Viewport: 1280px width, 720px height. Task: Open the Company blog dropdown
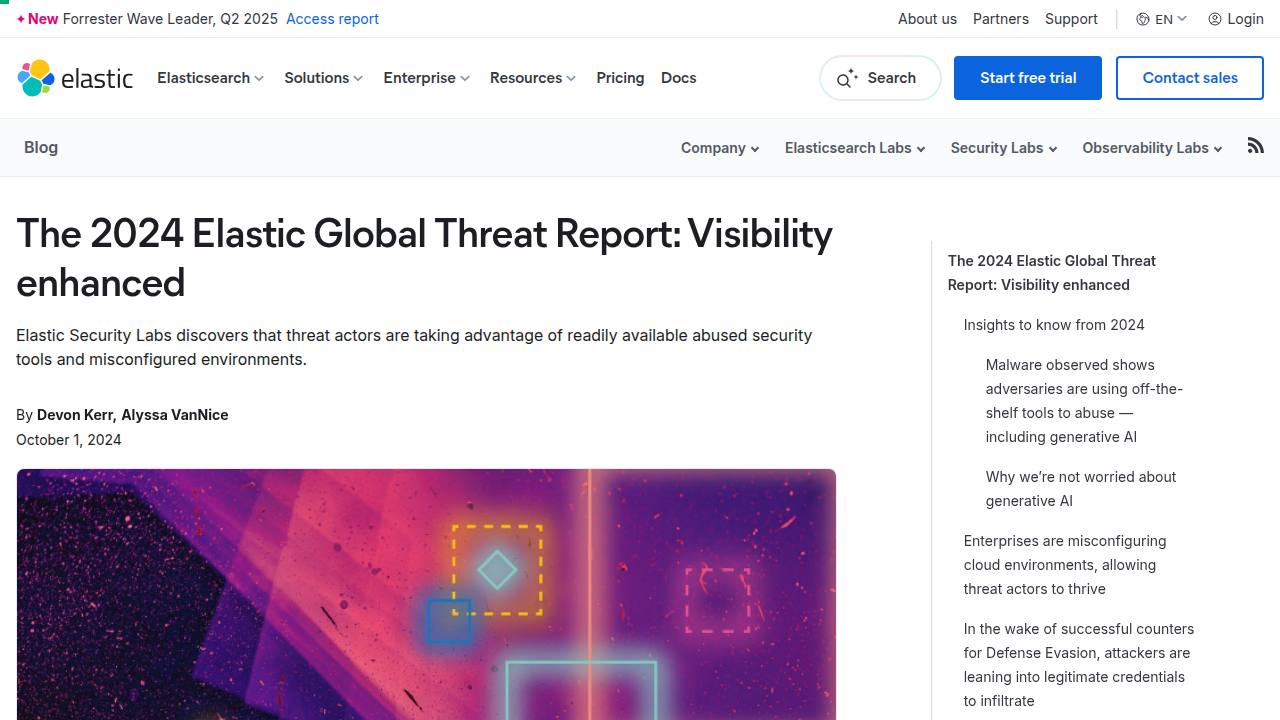(720, 148)
